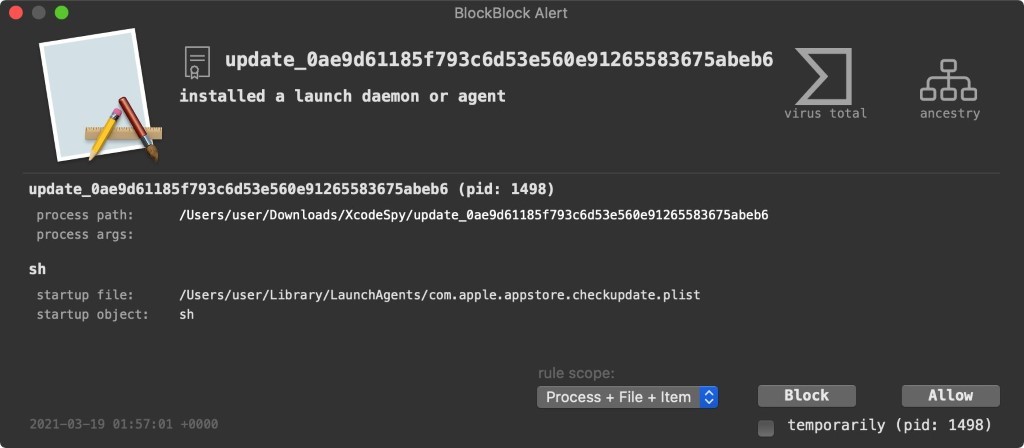
Task: Select the com.apple.appstore.checkupdate.plist startup file path
Action: point(440,295)
